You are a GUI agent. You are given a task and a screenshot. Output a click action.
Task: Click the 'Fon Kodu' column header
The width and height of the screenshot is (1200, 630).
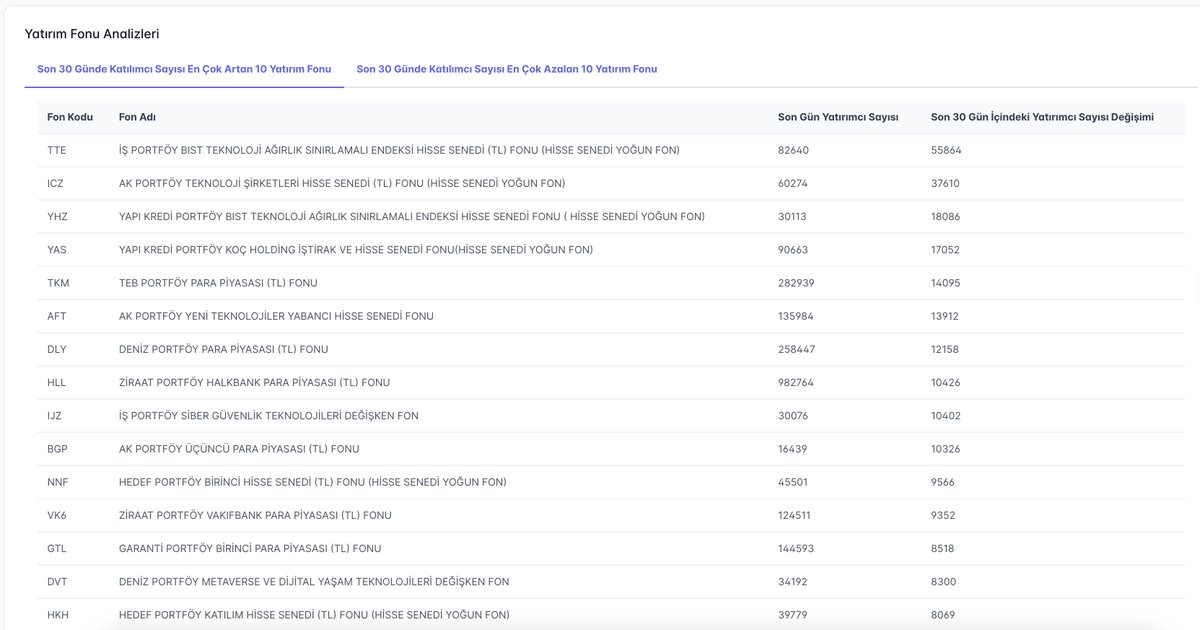pyautogui.click(x=70, y=117)
